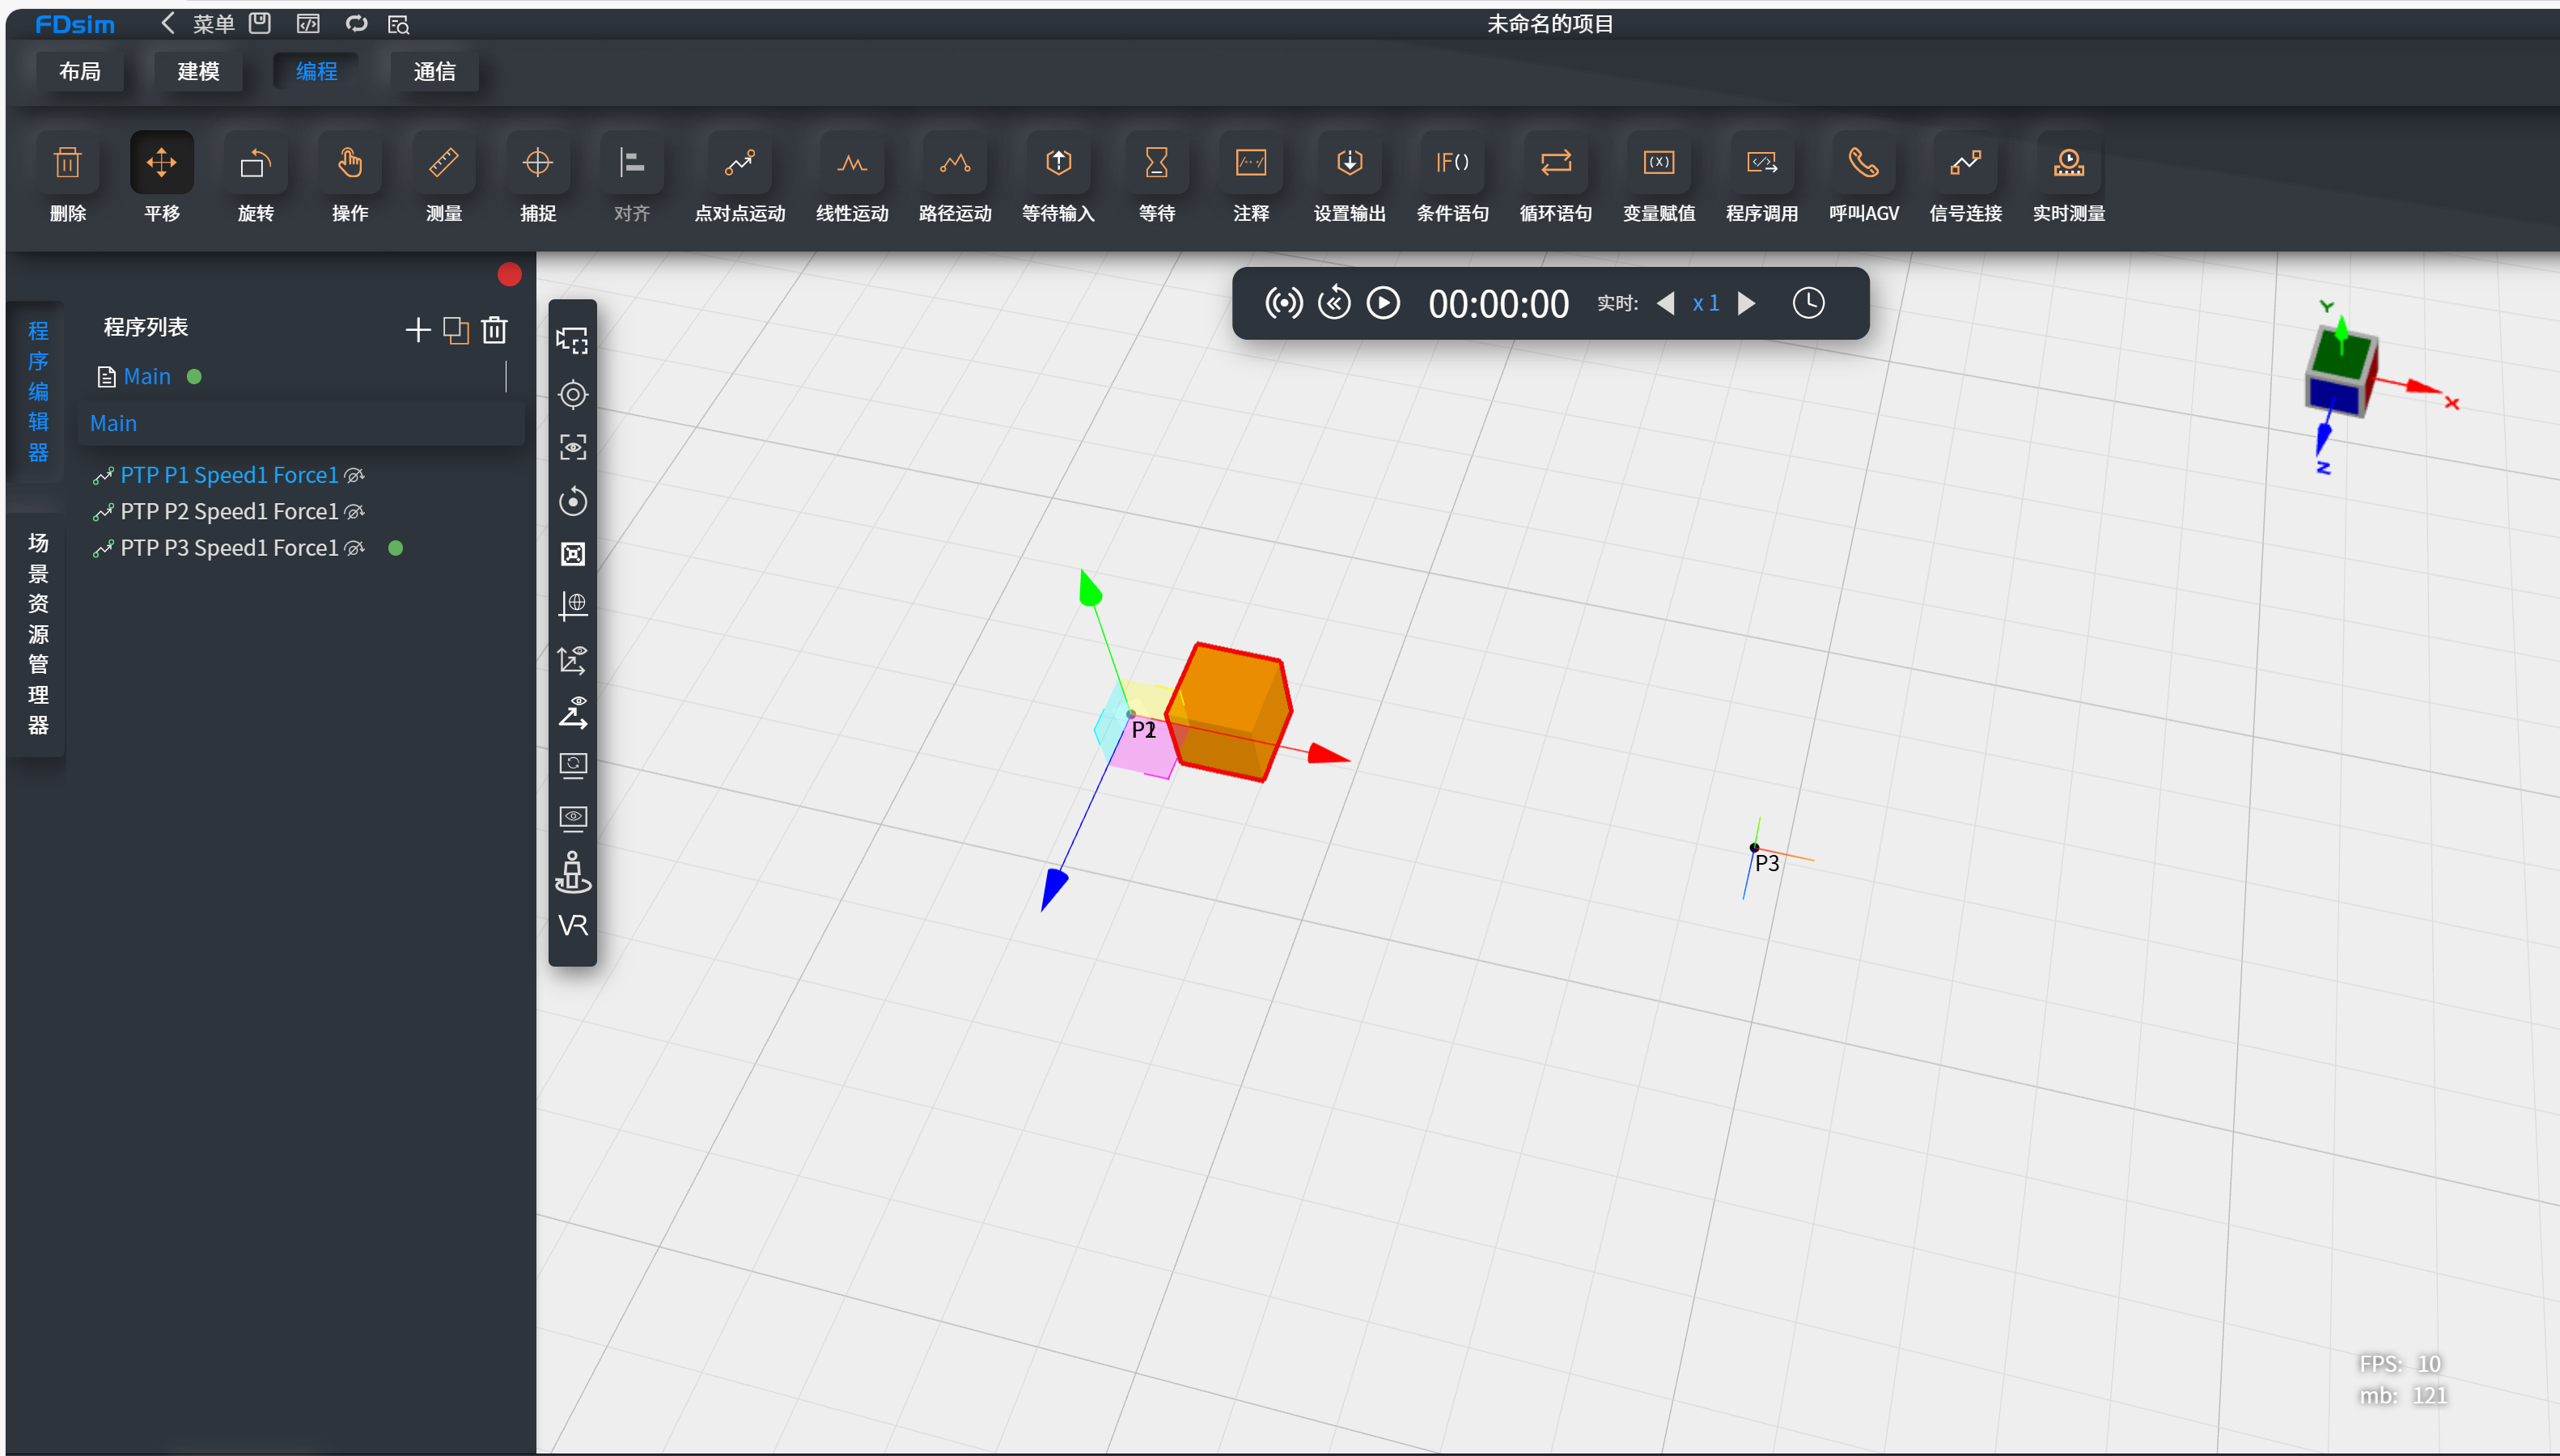Toggle visibility eye for PTP P3 statement

354,548
